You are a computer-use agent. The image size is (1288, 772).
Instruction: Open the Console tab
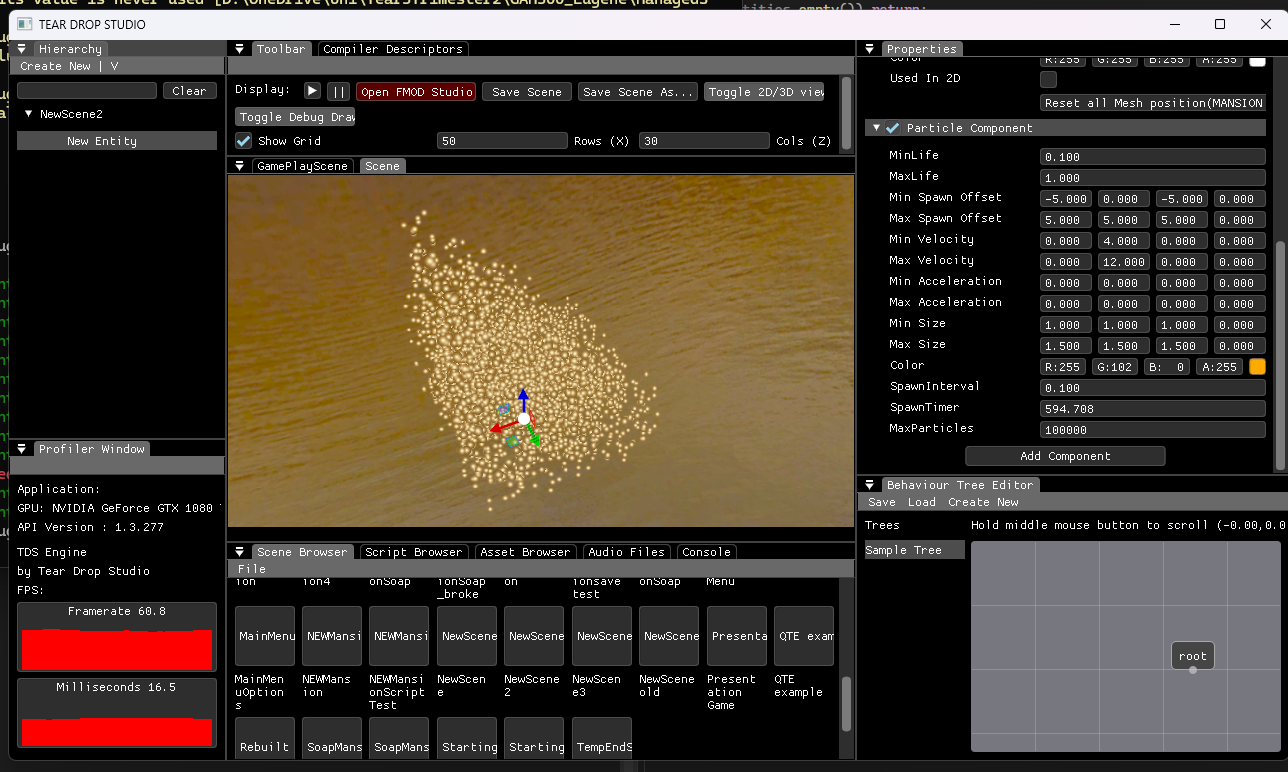click(x=706, y=551)
